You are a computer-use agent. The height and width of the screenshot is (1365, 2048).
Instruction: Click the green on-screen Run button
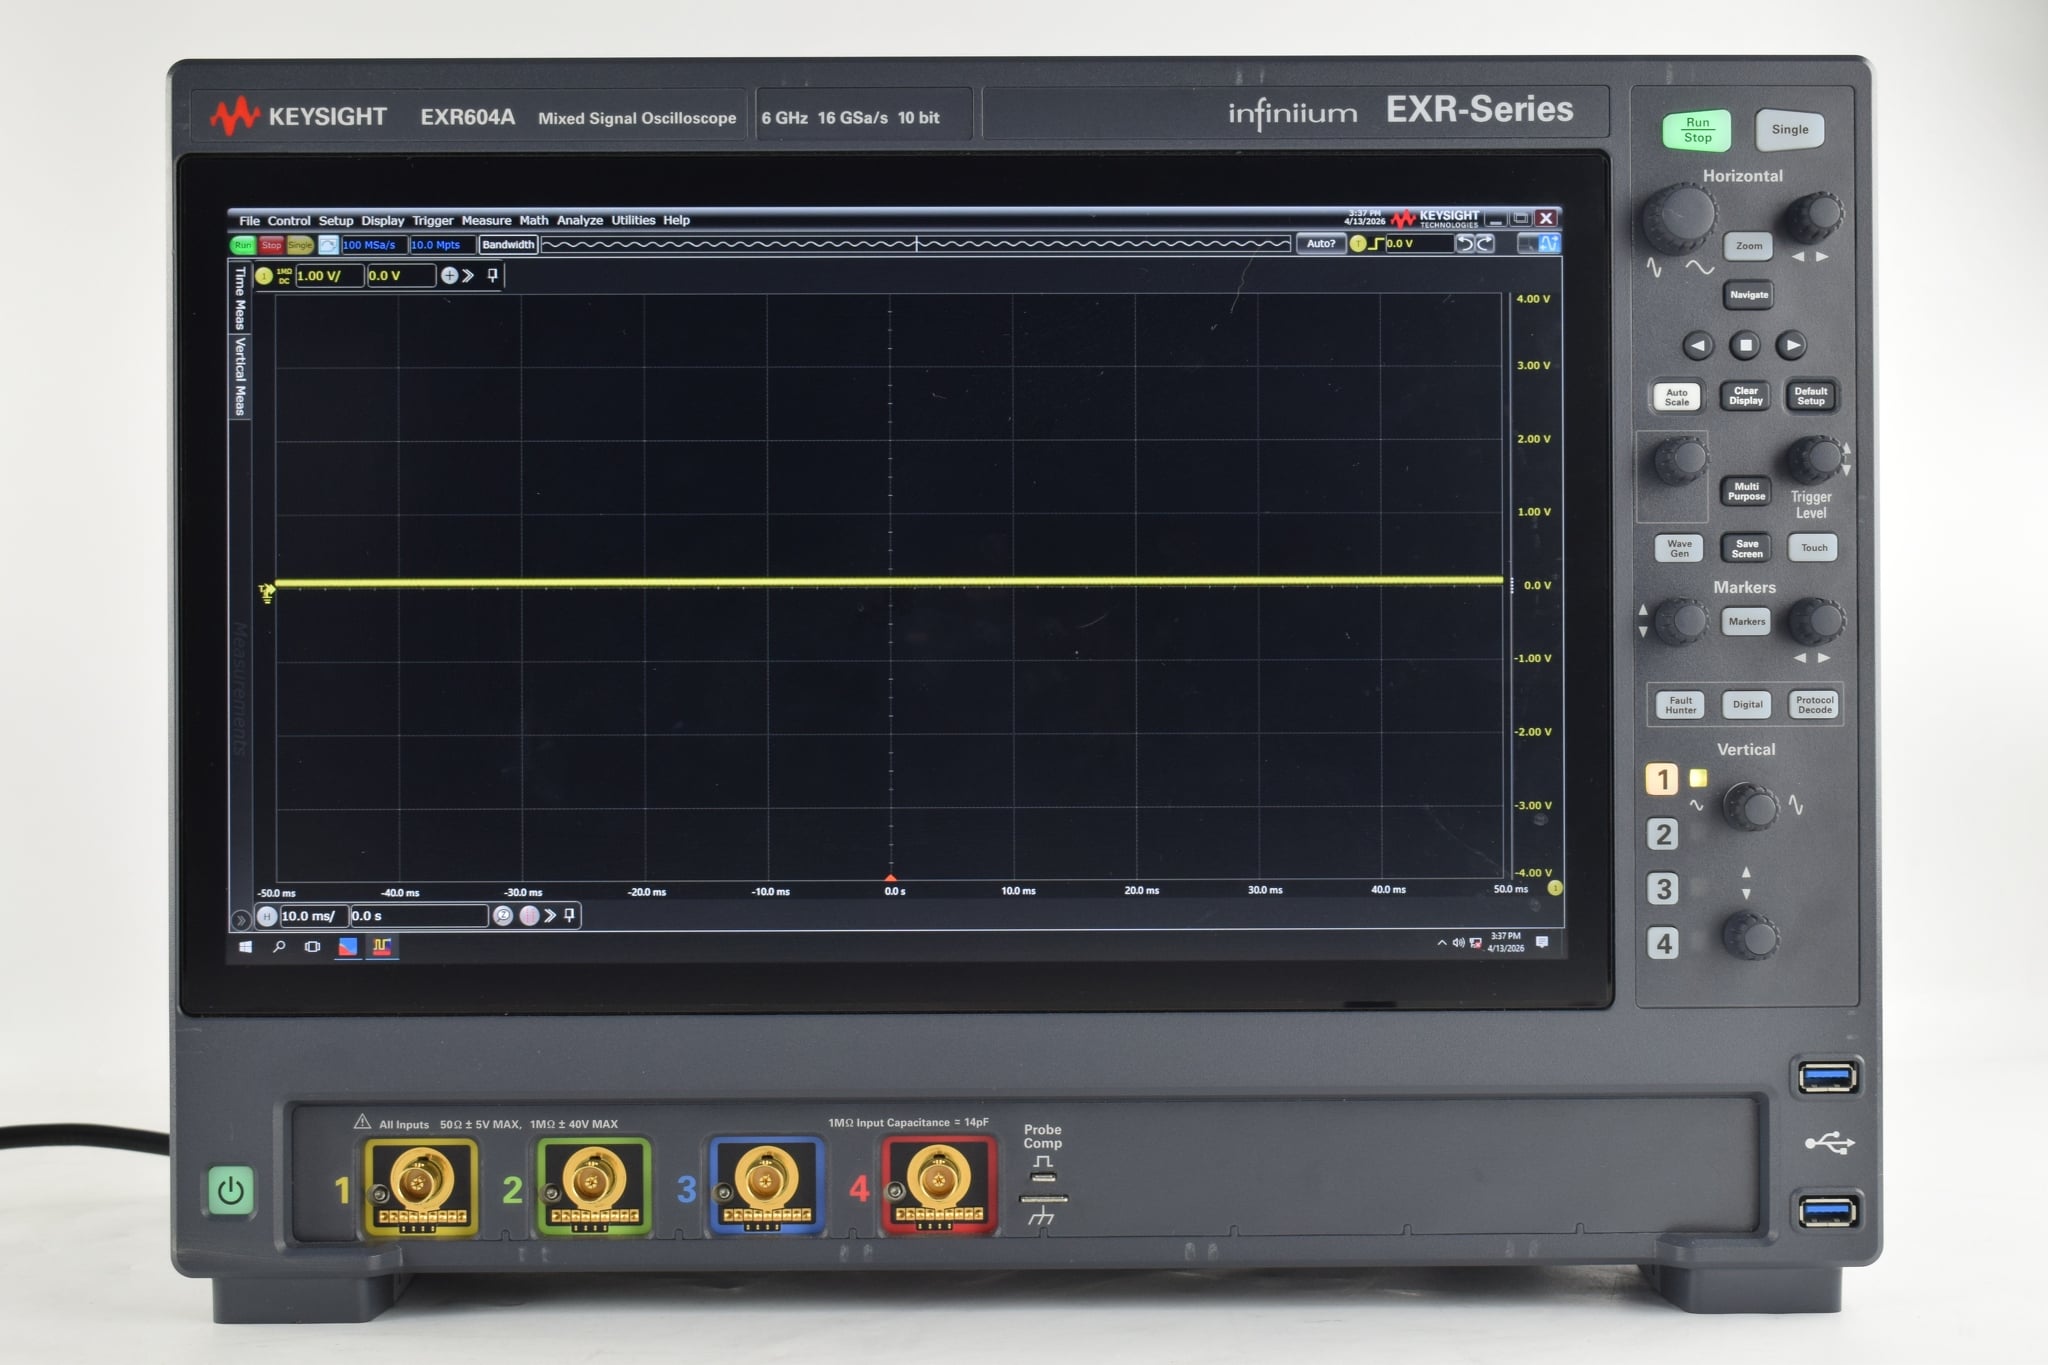click(243, 245)
